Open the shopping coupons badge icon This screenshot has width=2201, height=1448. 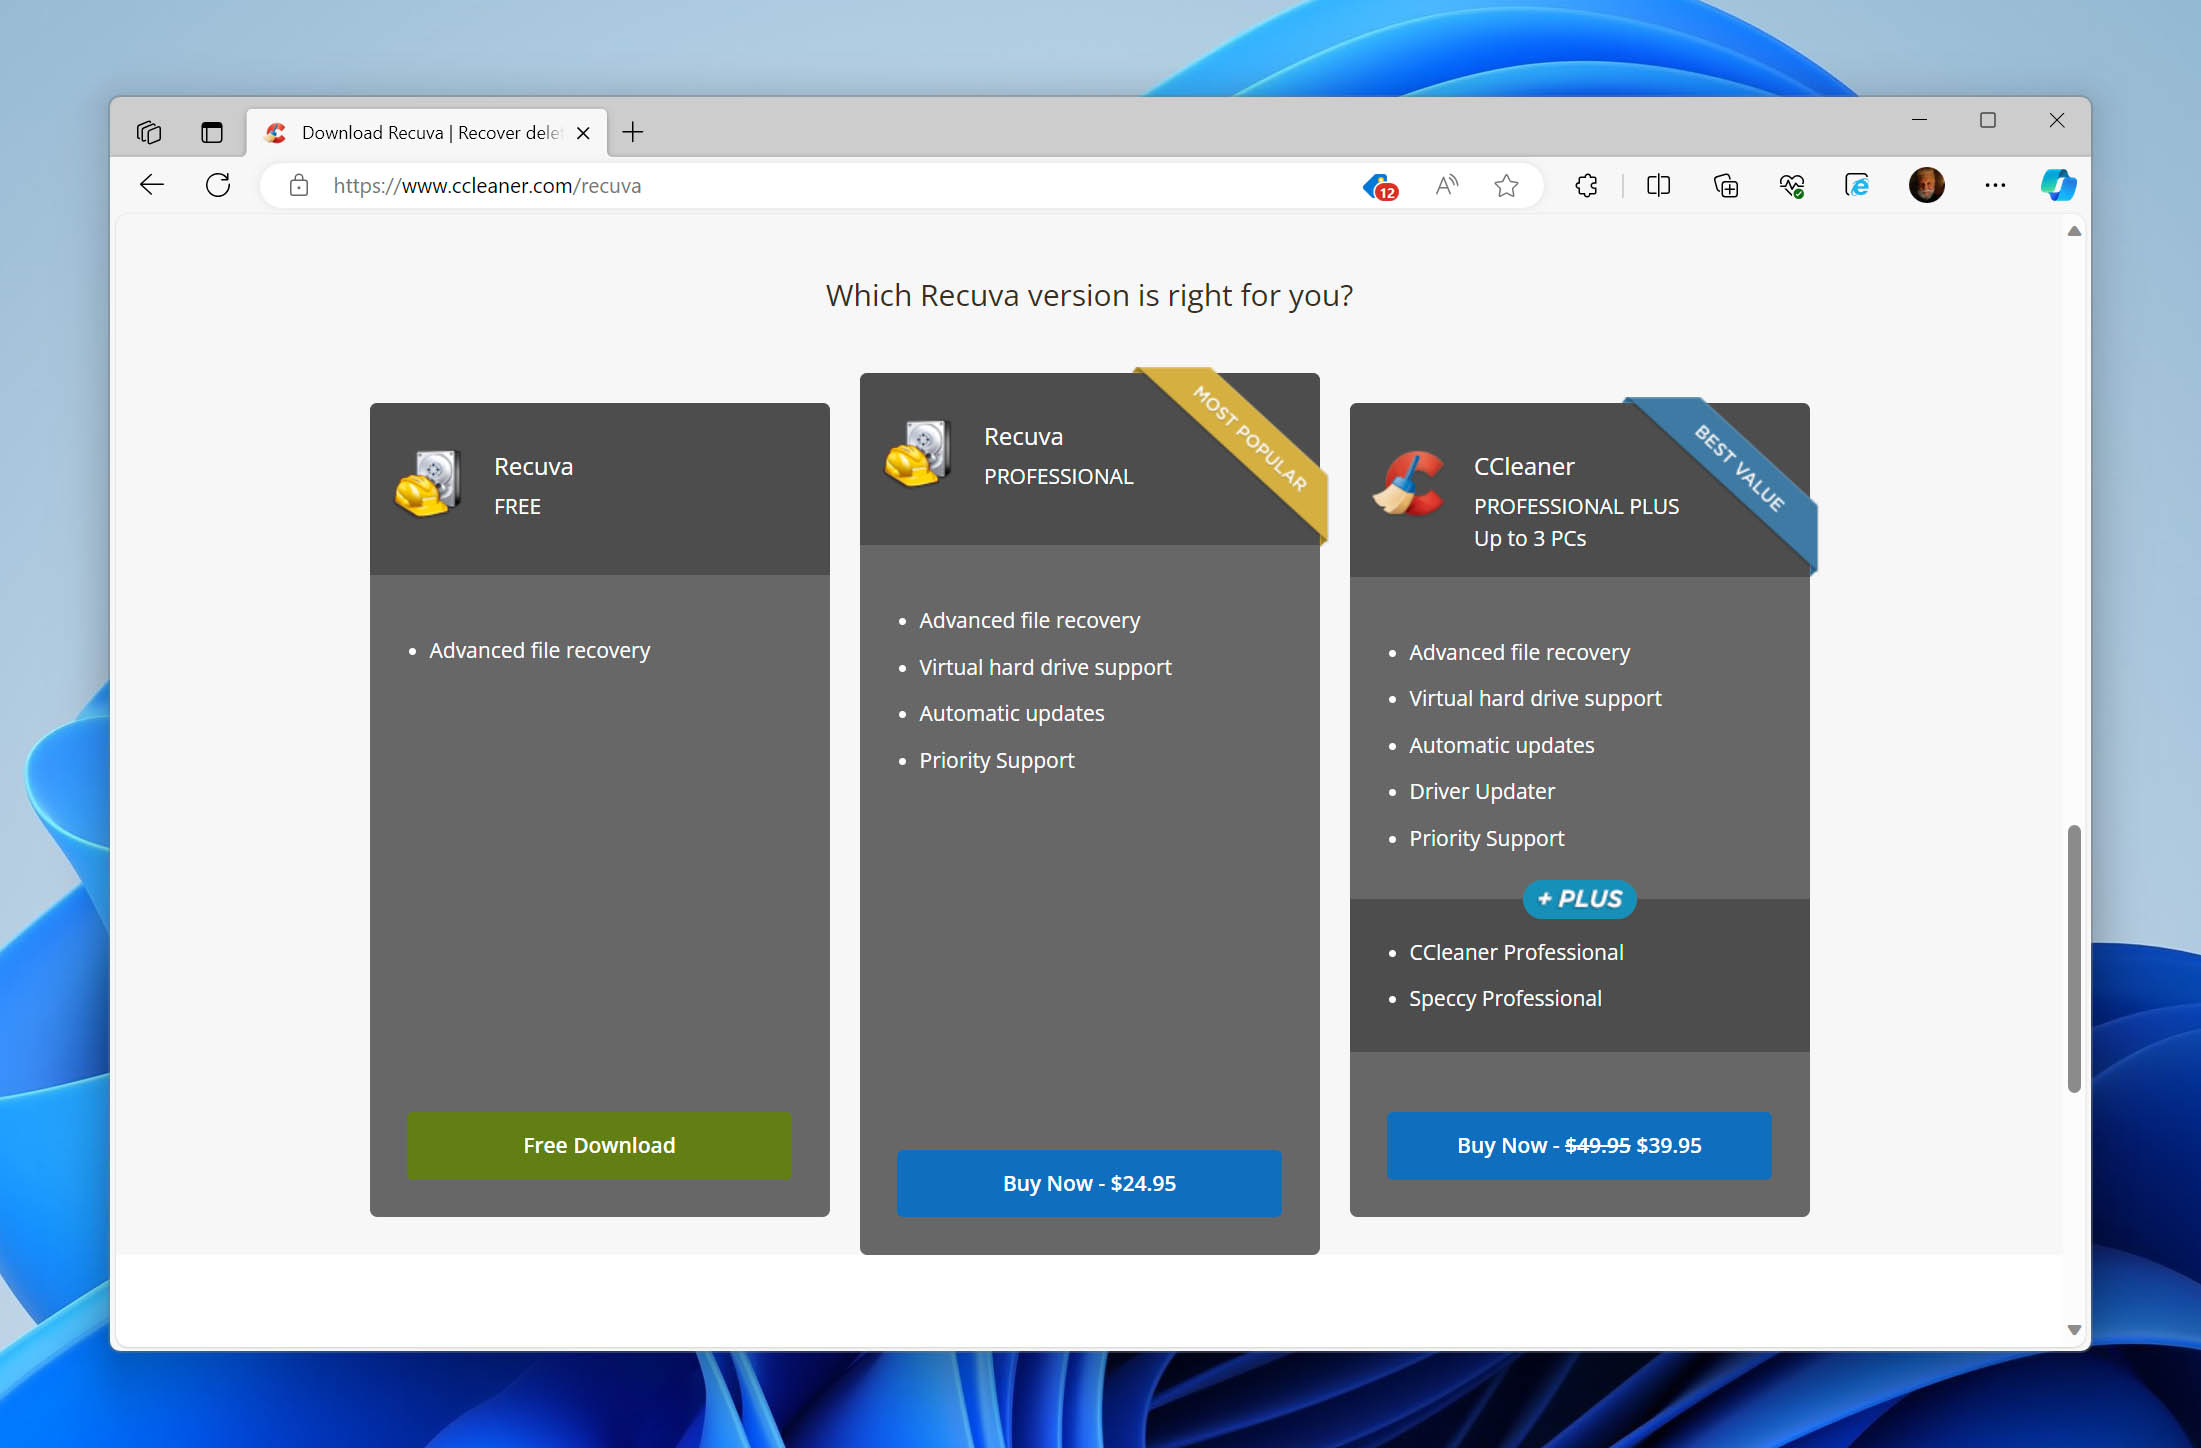(x=1381, y=186)
